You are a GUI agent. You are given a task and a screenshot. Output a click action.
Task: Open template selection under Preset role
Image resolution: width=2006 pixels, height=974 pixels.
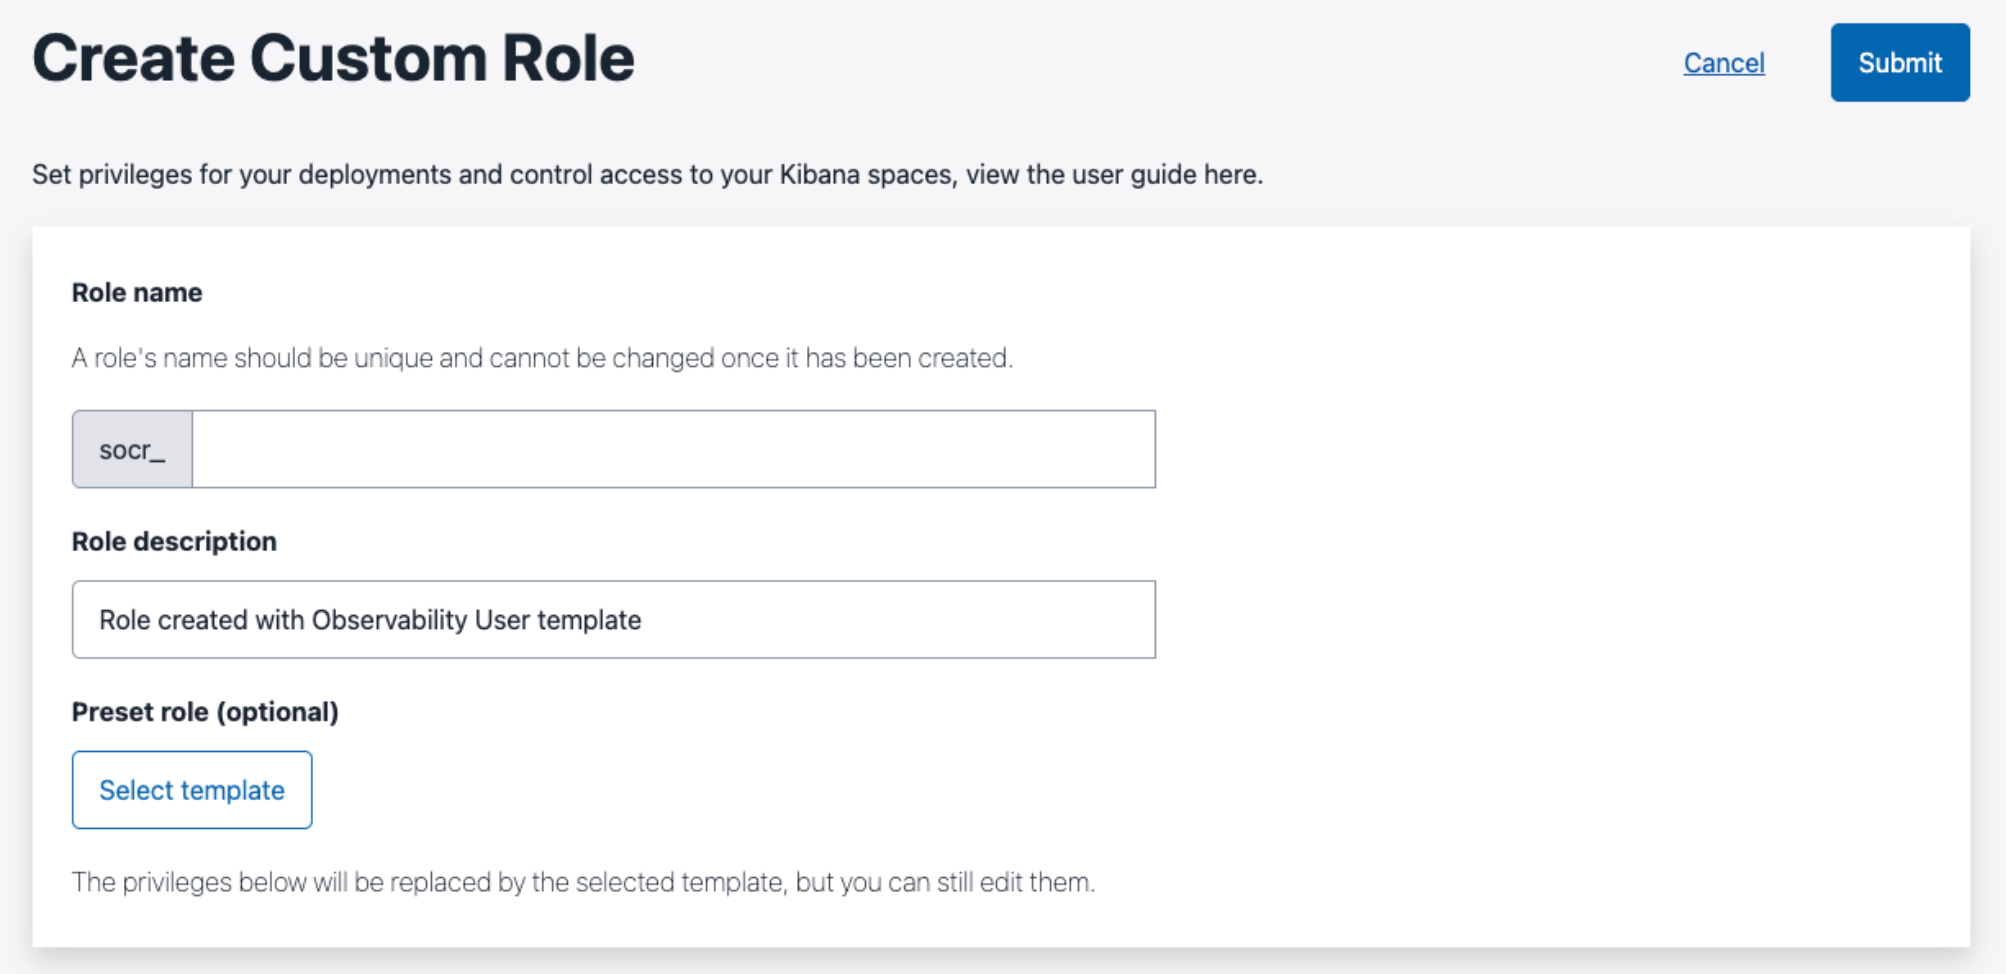(x=191, y=789)
